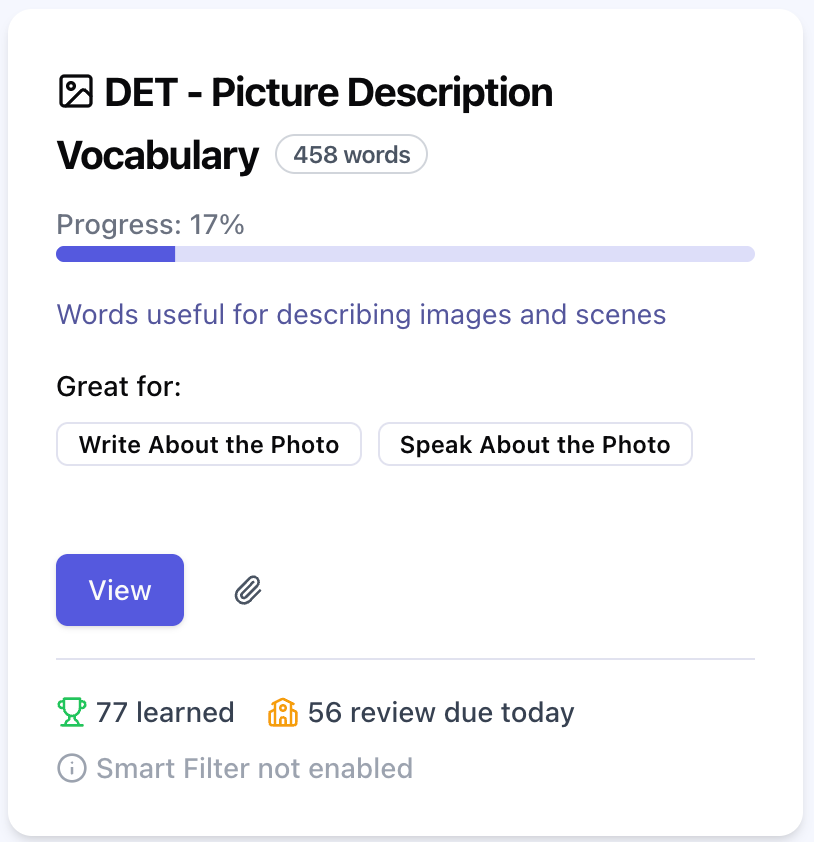The height and width of the screenshot is (842, 814).
Task: Click the word "Vocabulary" in the title
Action: click(158, 156)
